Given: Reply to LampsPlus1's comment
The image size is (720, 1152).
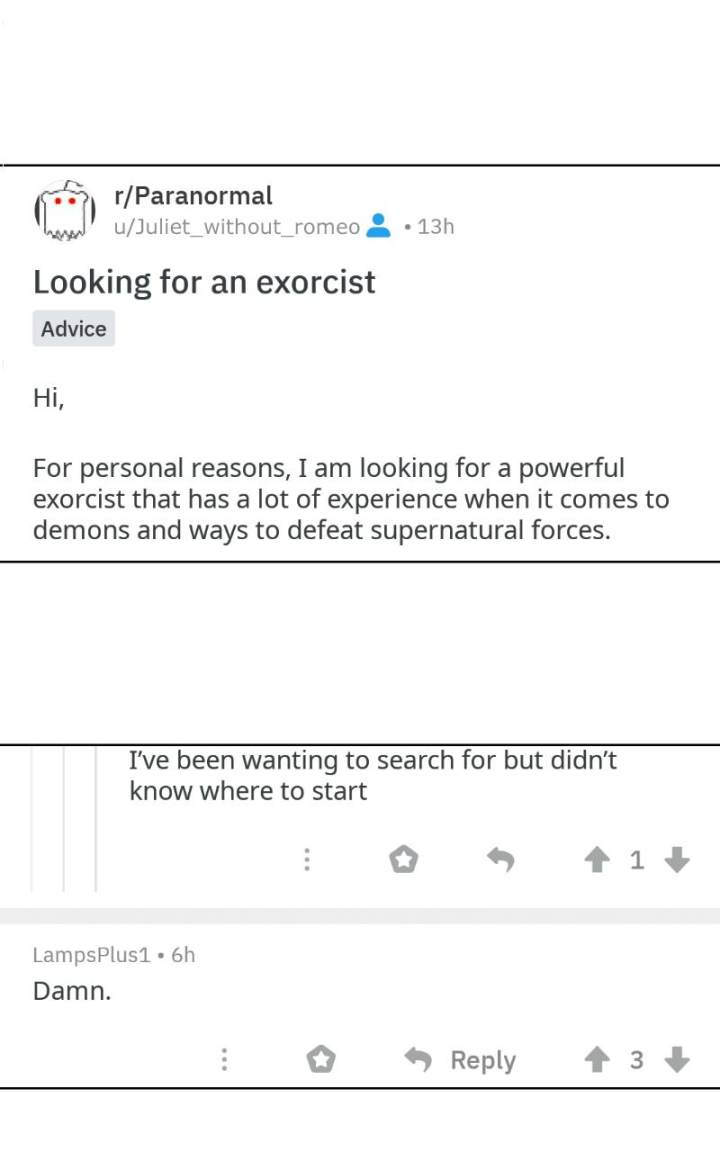Looking at the screenshot, I should point(462,1060).
